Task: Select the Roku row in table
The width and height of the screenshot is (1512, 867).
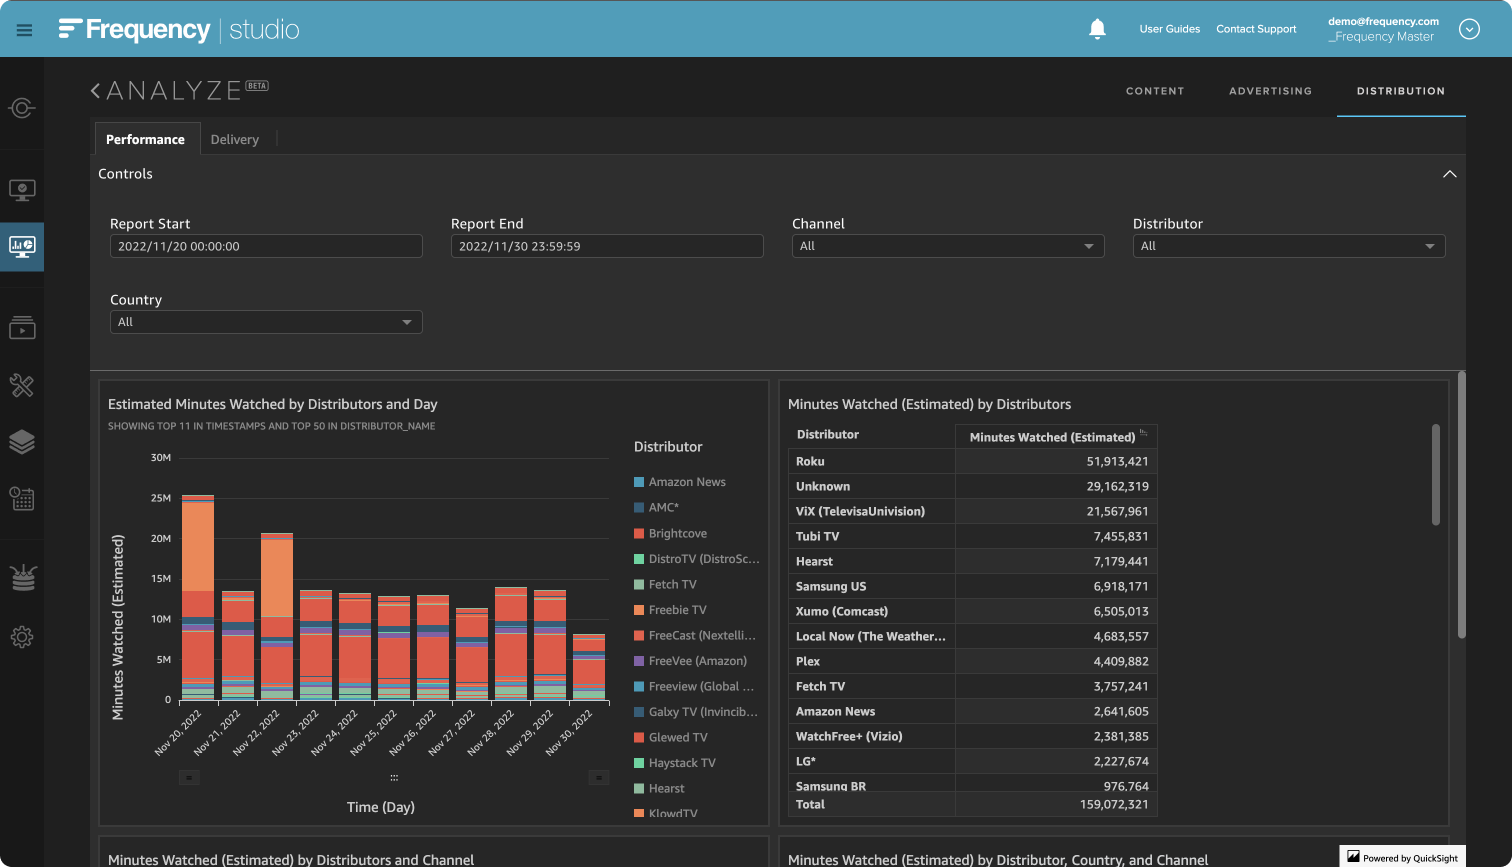Action: [972, 462]
